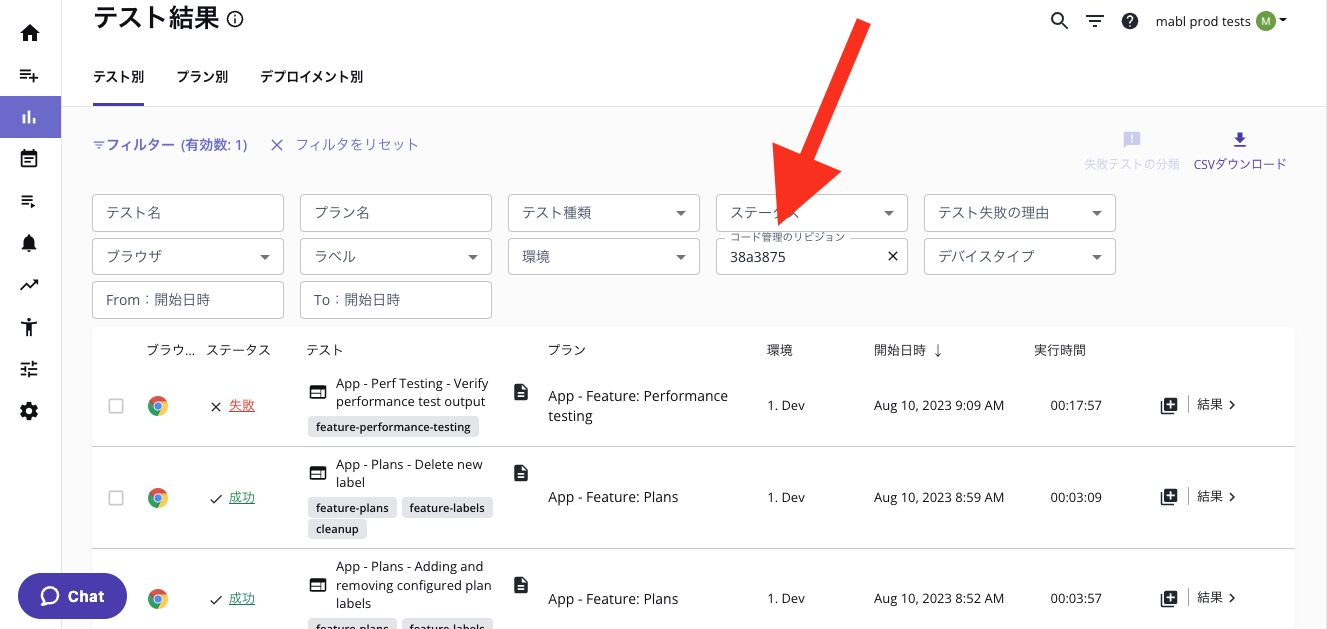
Task: Switch to the プラン別 tab
Action: pos(202,77)
